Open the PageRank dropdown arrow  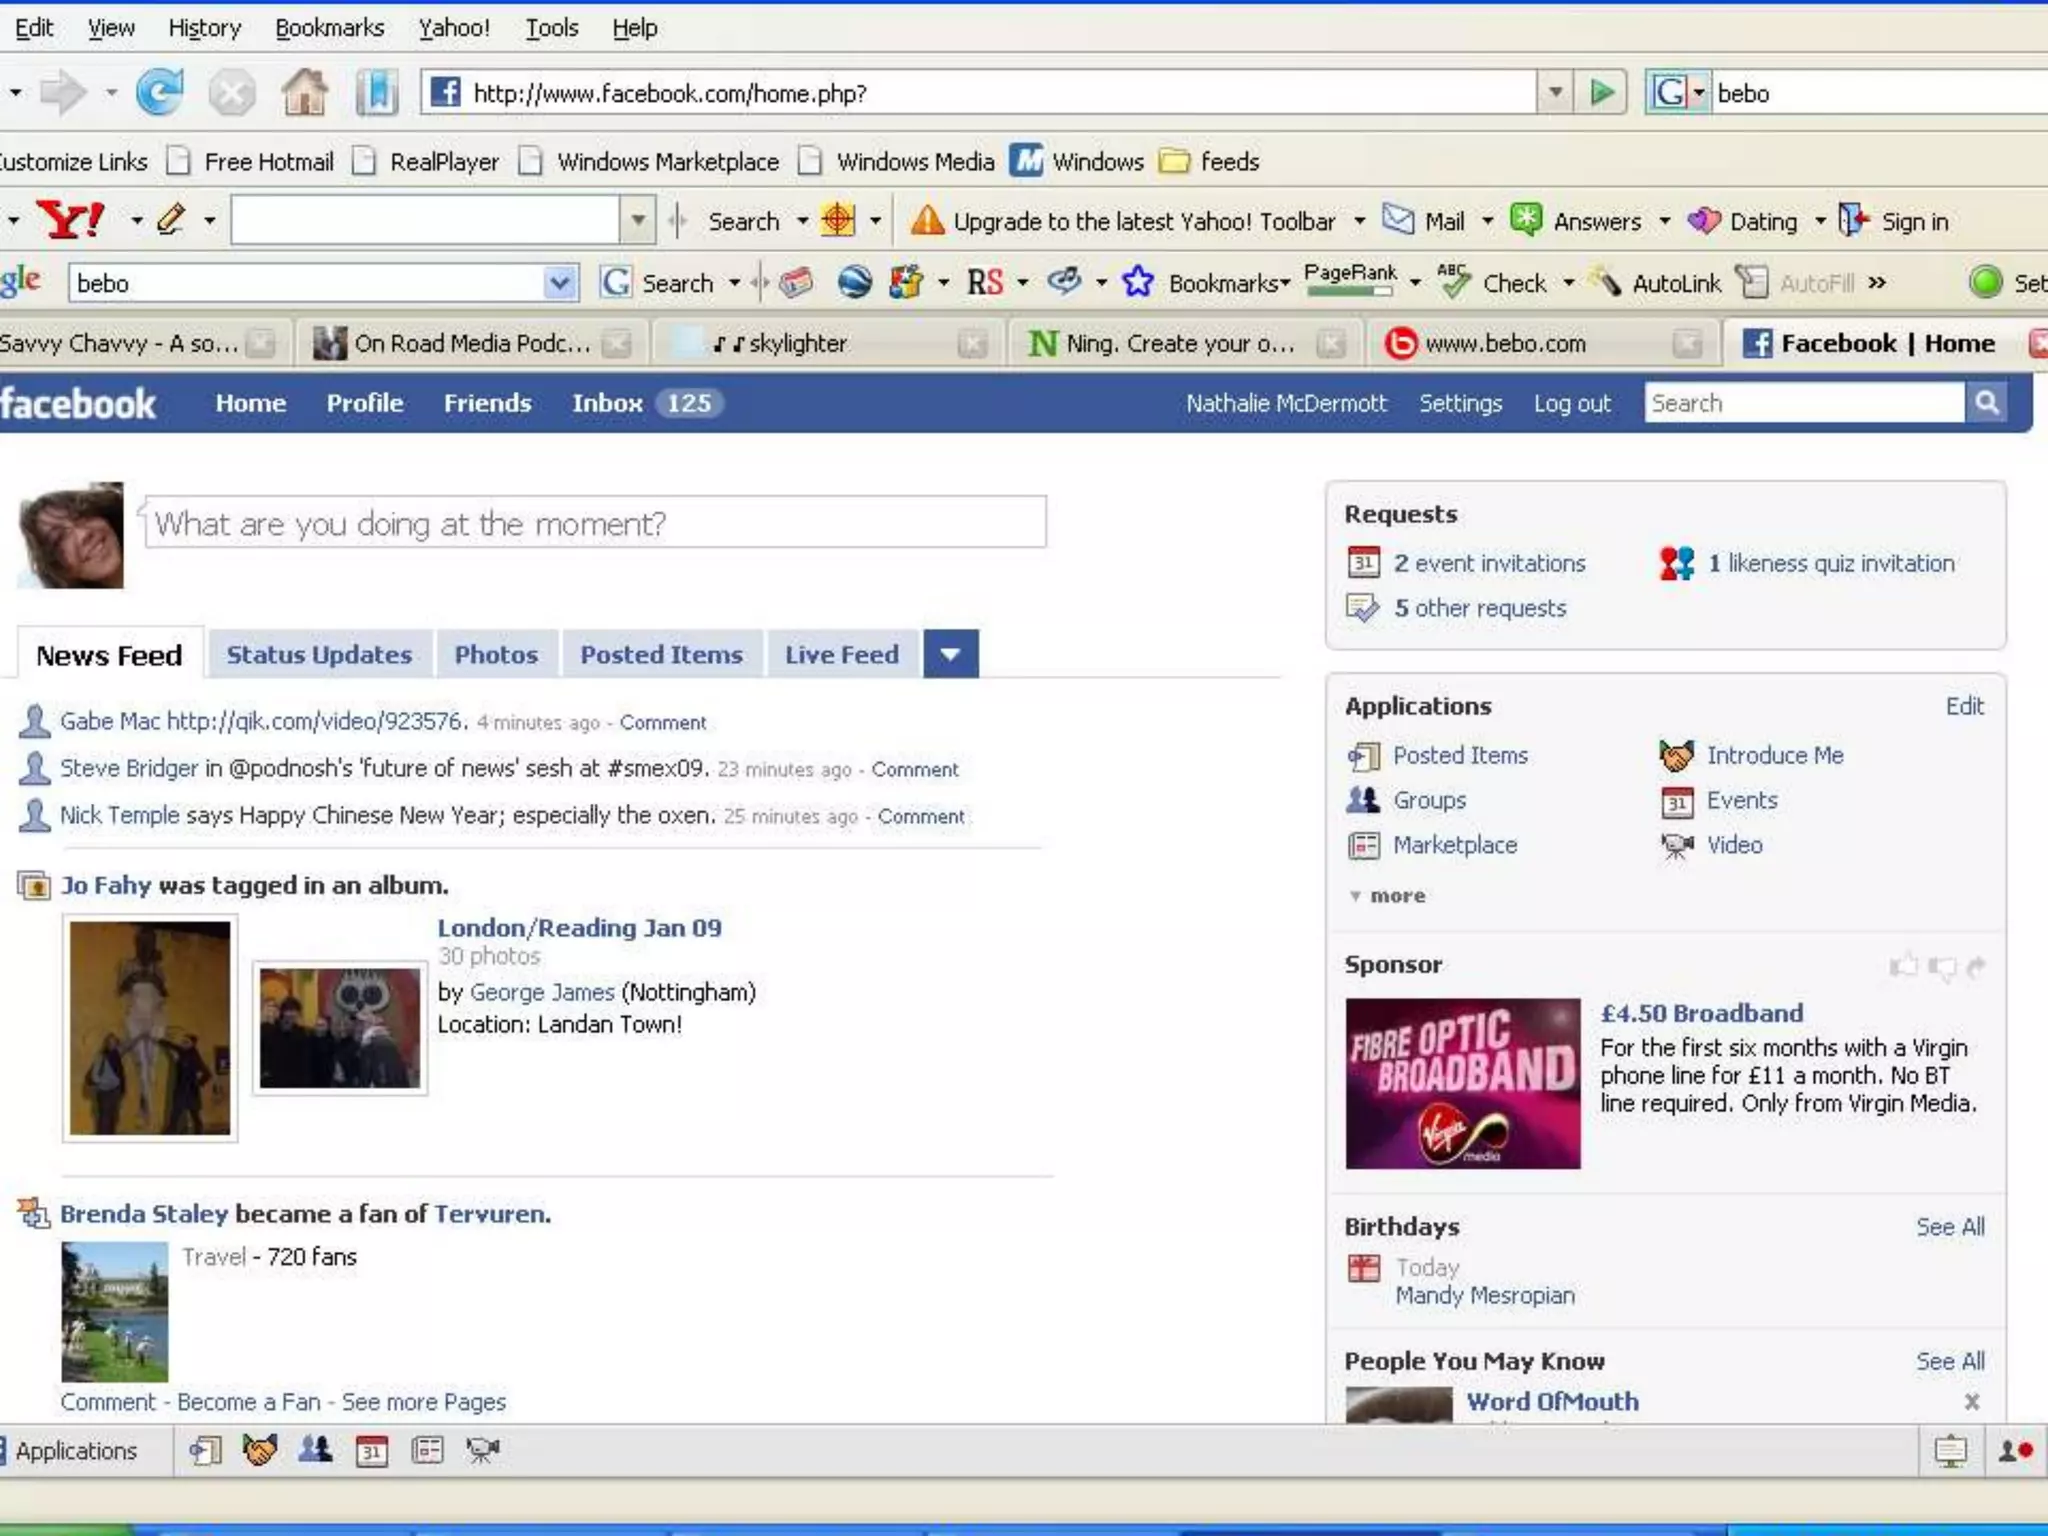[x=1415, y=283]
